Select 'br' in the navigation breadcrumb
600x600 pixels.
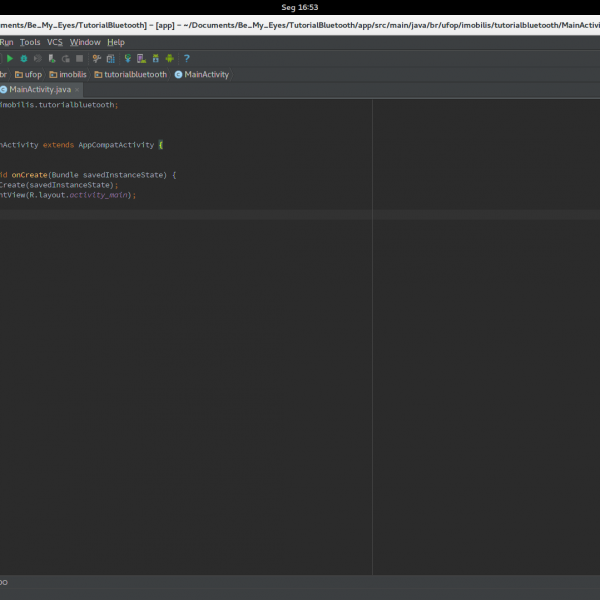click(3, 75)
